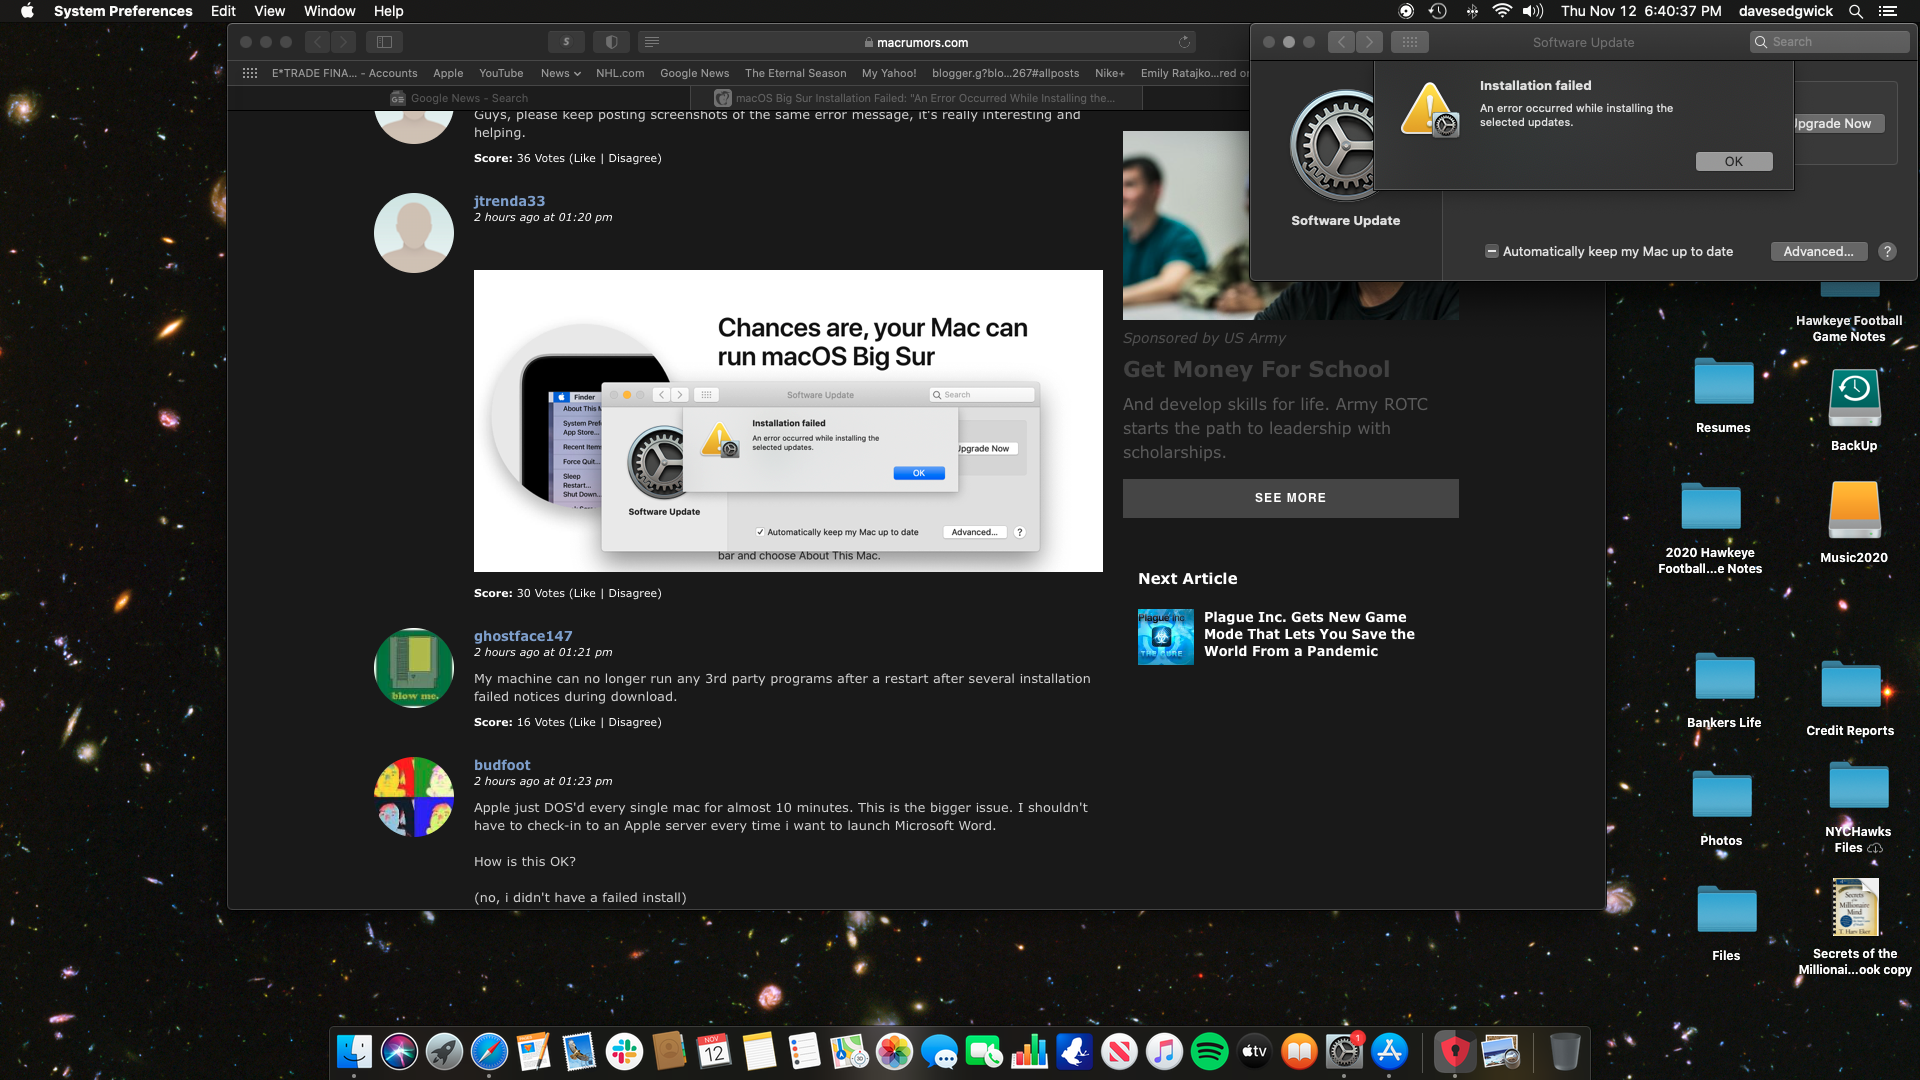Open the Safari Reader view icon
Image resolution: width=1920 pixels, height=1080 pixels.
tap(651, 42)
